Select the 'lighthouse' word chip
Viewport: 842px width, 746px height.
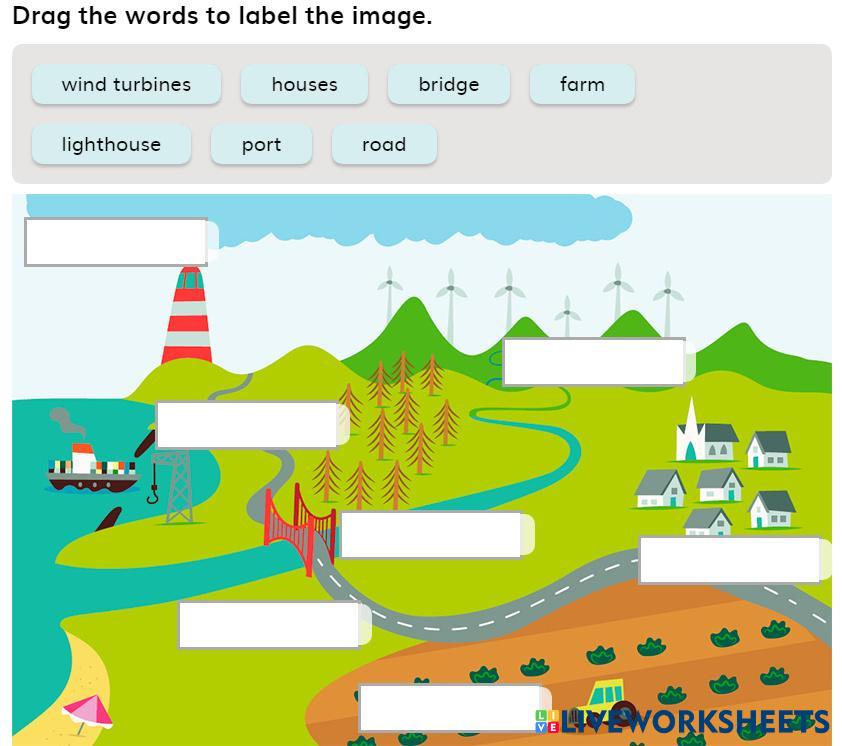click(x=111, y=144)
